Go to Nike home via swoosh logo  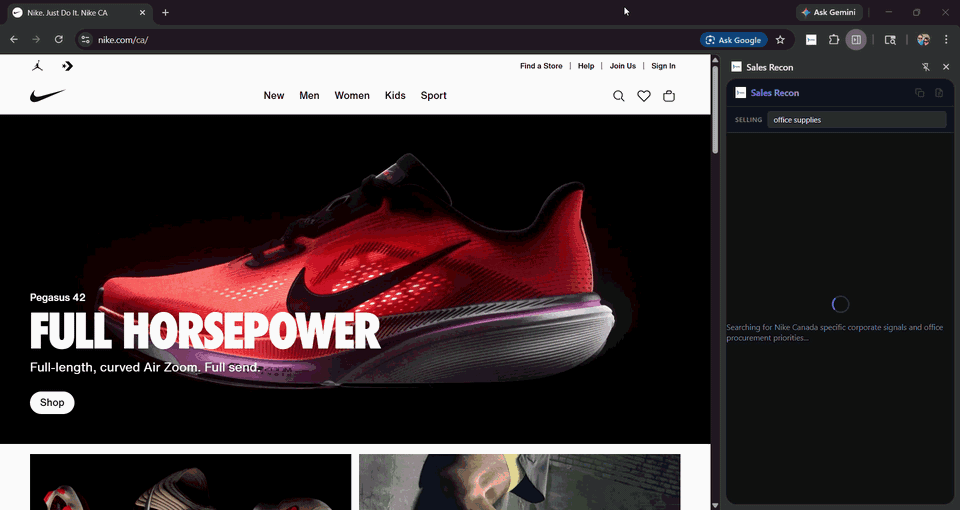[47, 96]
